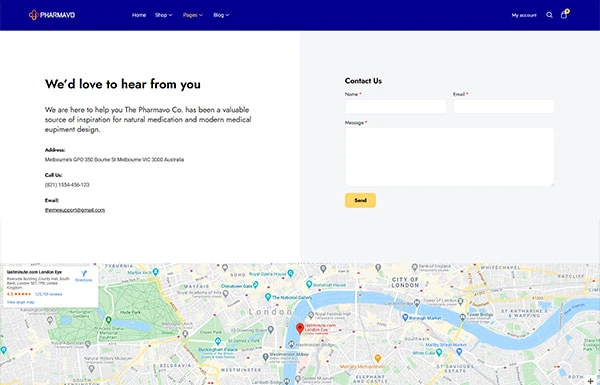The image size is (600, 385).
Task: Click the Buckingham Palace map marker
Action: pyautogui.click(x=218, y=341)
